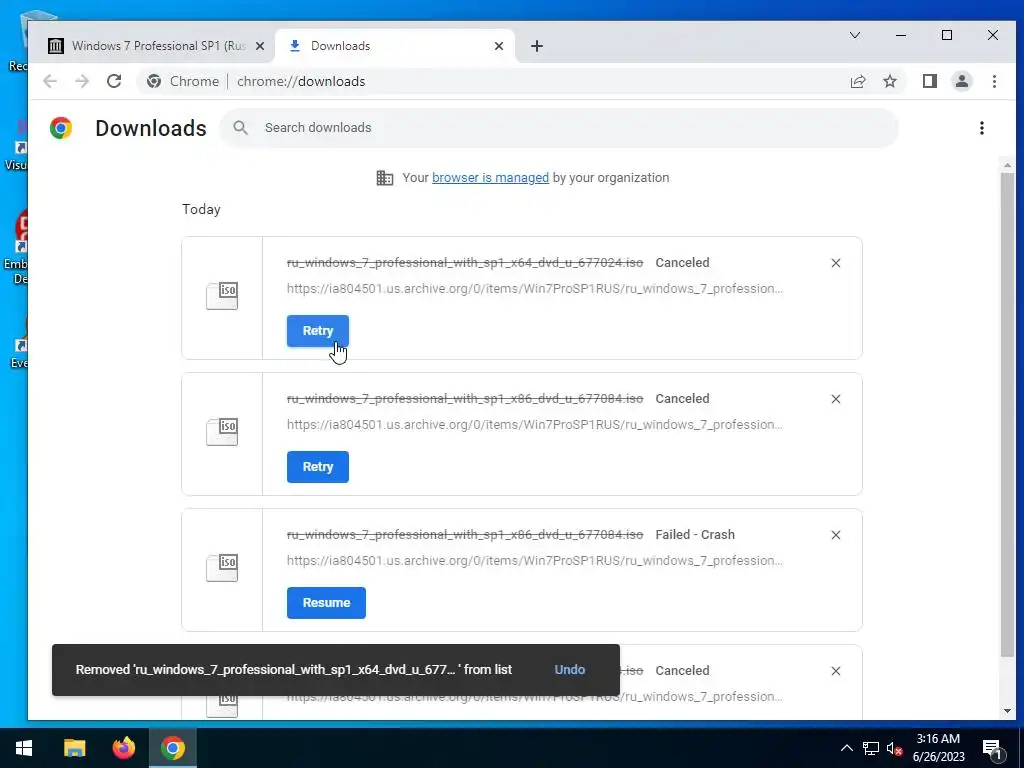
Task: Open the Downloads page three-dot menu
Action: point(982,128)
